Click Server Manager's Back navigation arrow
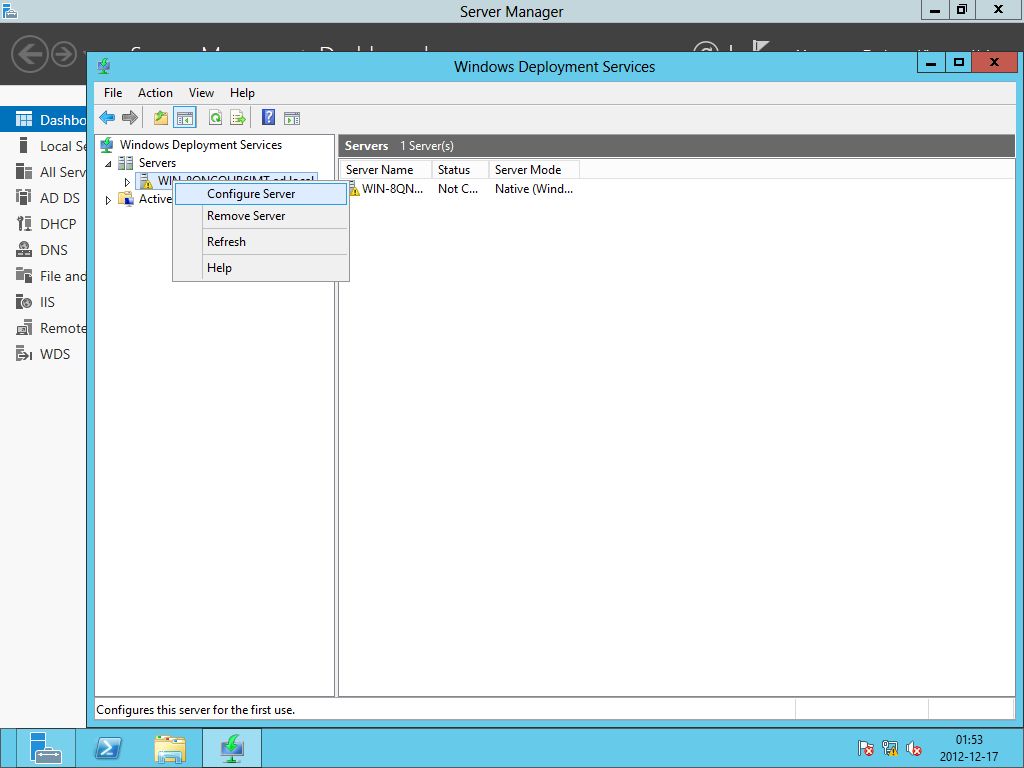This screenshot has width=1024, height=768. [x=30, y=54]
